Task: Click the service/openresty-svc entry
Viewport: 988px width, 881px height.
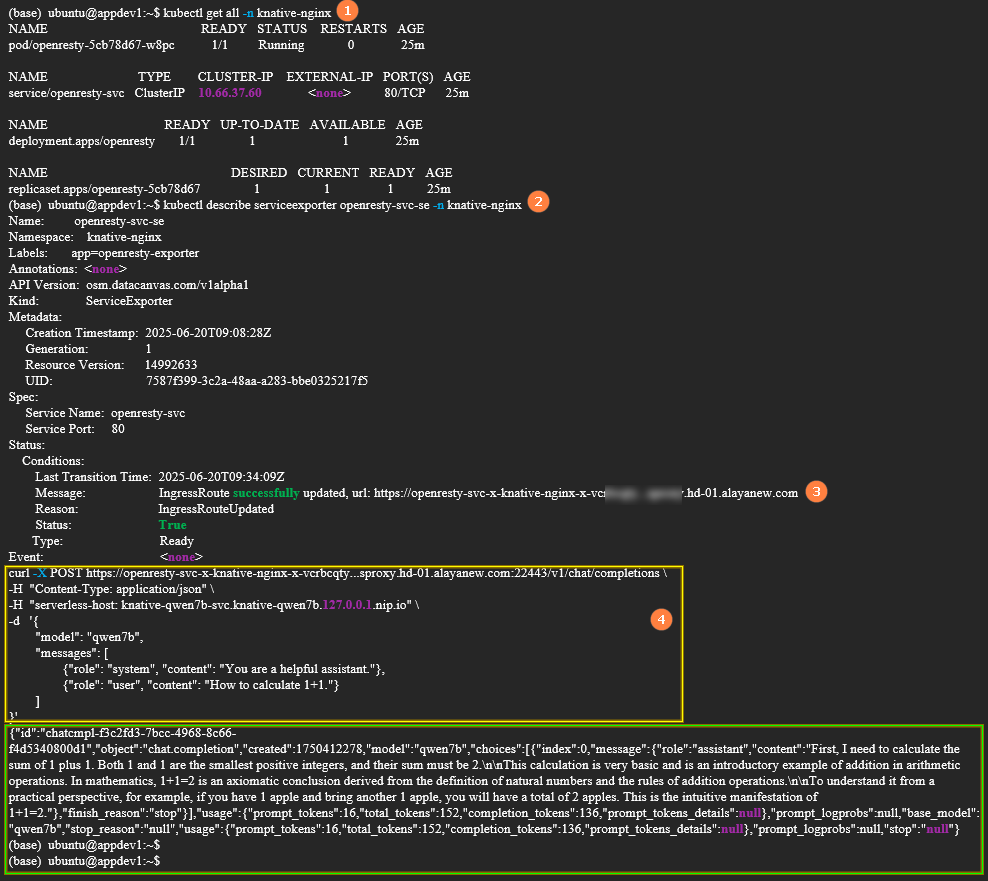Action: (64, 93)
